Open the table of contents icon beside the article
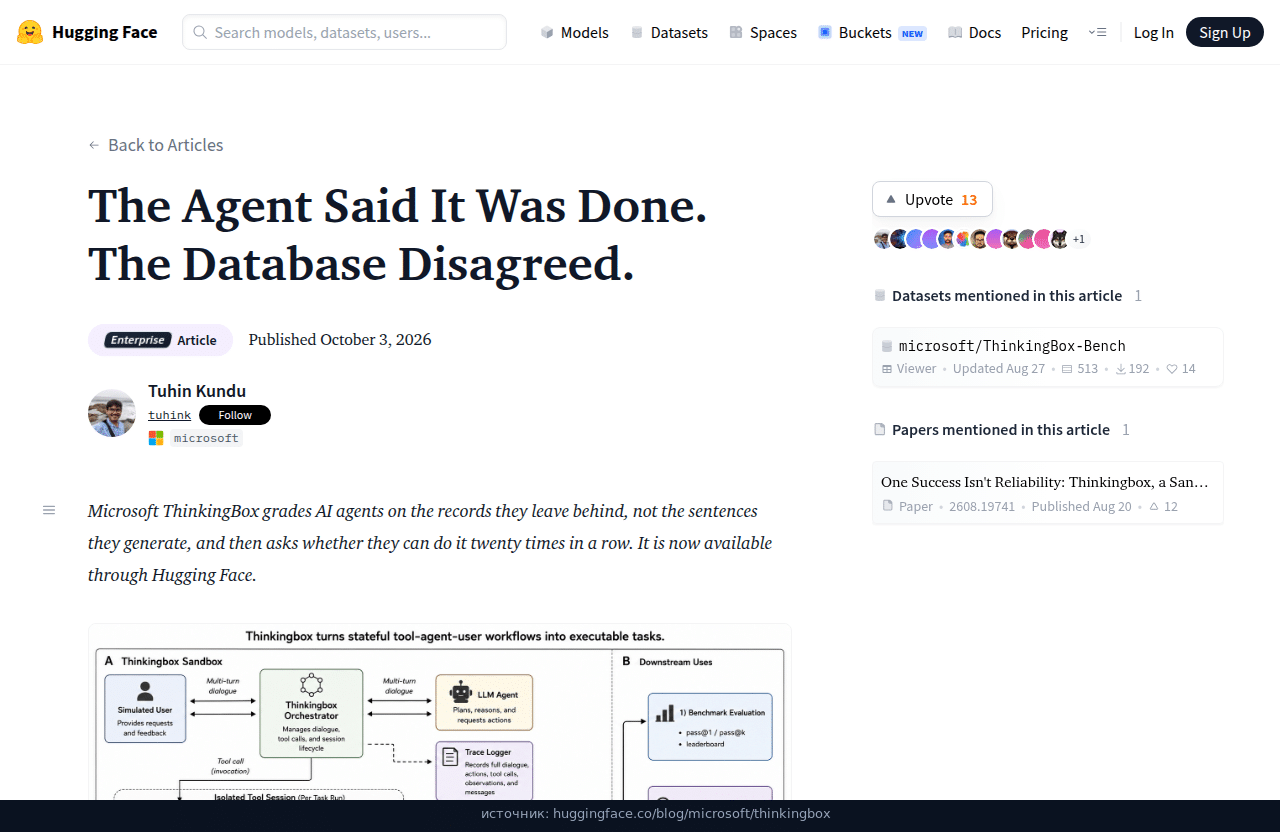The image size is (1280, 832). point(49,510)
